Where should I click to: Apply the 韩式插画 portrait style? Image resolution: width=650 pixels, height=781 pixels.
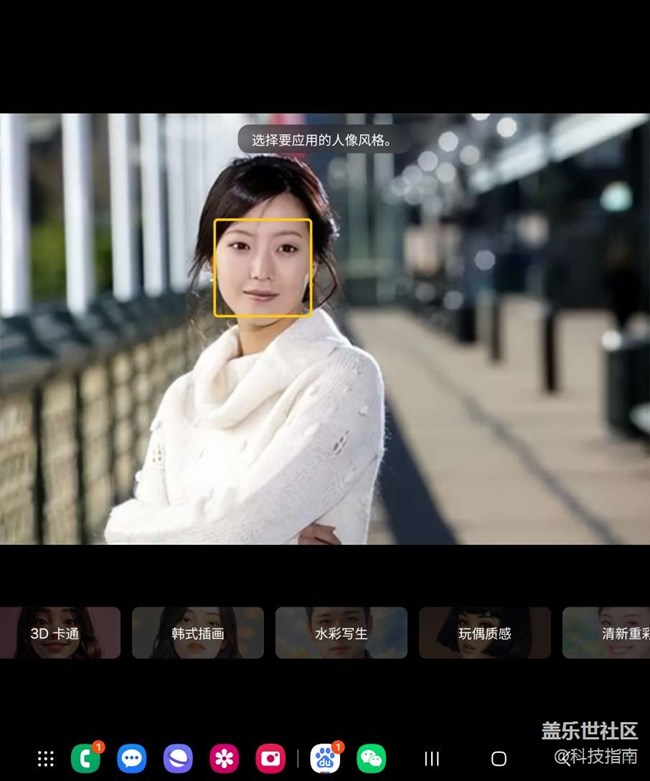point(198,633)
